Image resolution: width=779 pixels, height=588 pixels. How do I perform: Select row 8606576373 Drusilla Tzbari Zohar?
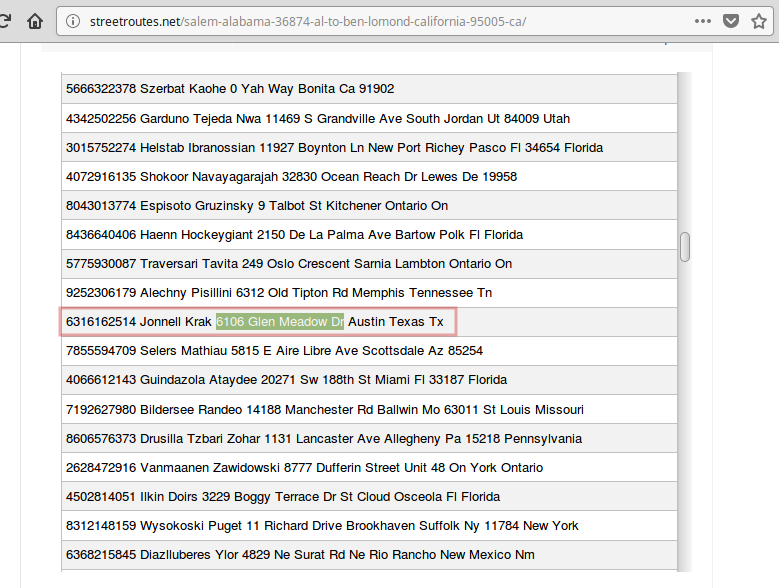pyautogui.click(x=369, y=439)
